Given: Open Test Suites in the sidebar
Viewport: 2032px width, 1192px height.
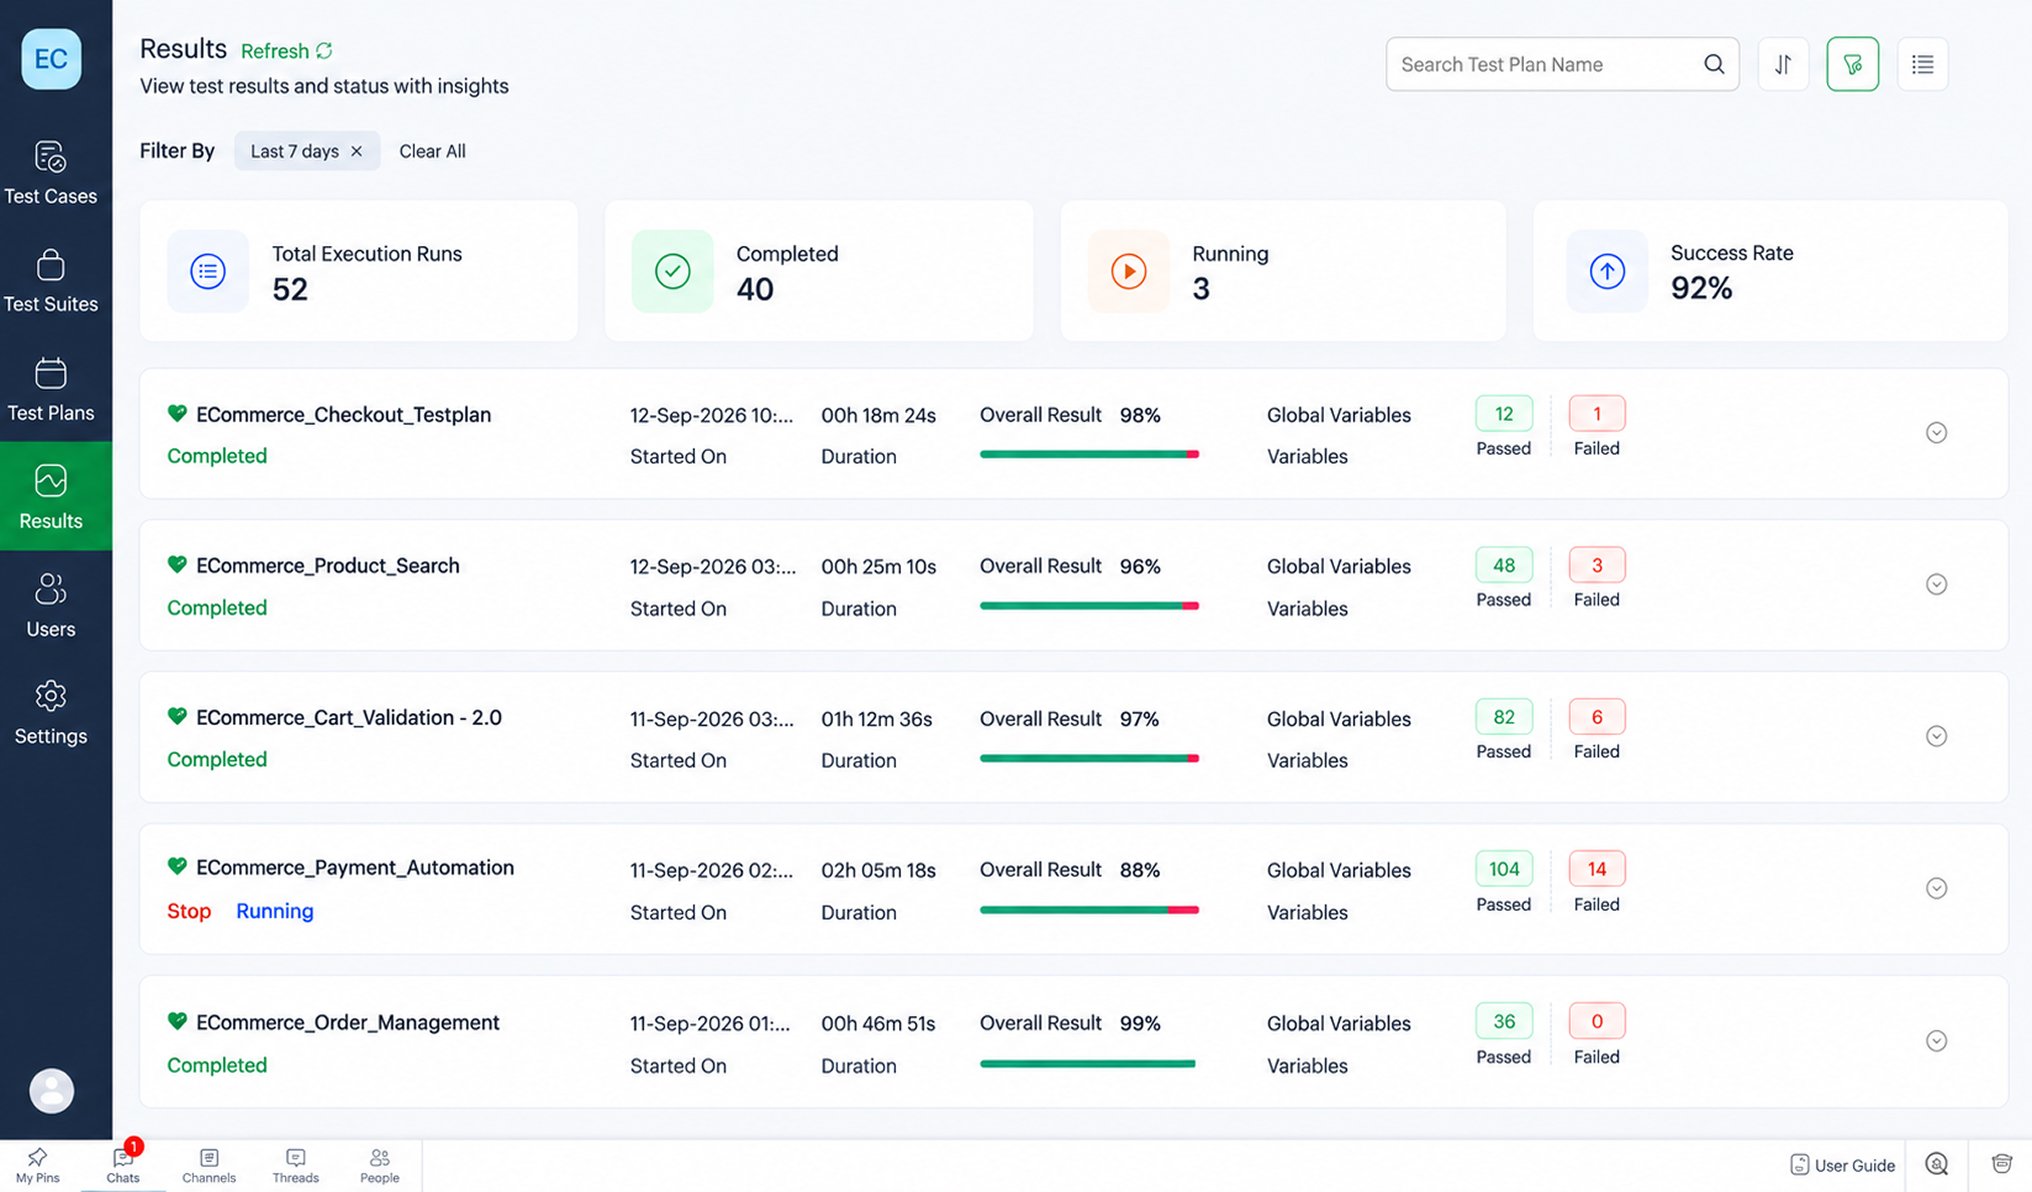Looking at the screenshot, I should (x=50, y=281).
